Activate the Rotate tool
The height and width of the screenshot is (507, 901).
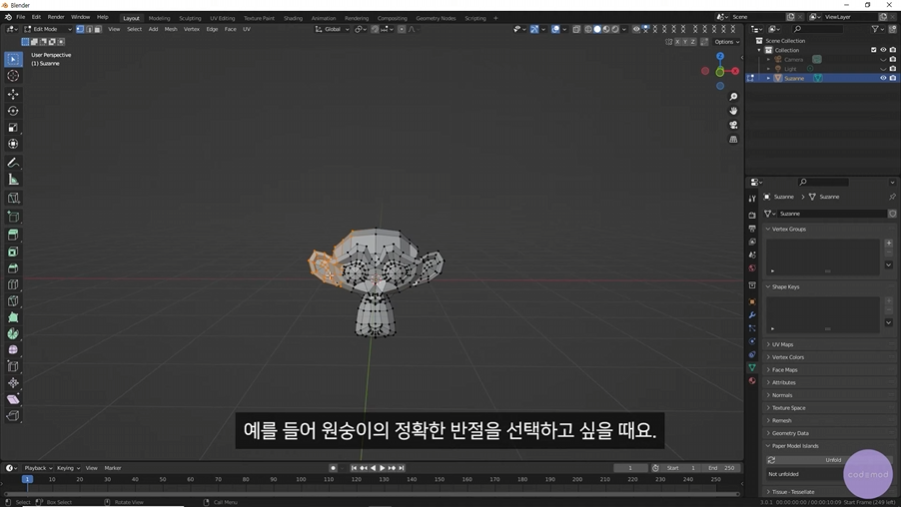pos(13,111)
